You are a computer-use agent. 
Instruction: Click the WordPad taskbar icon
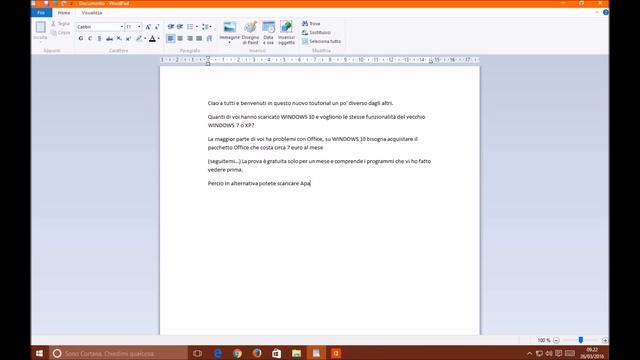point(316,353)
